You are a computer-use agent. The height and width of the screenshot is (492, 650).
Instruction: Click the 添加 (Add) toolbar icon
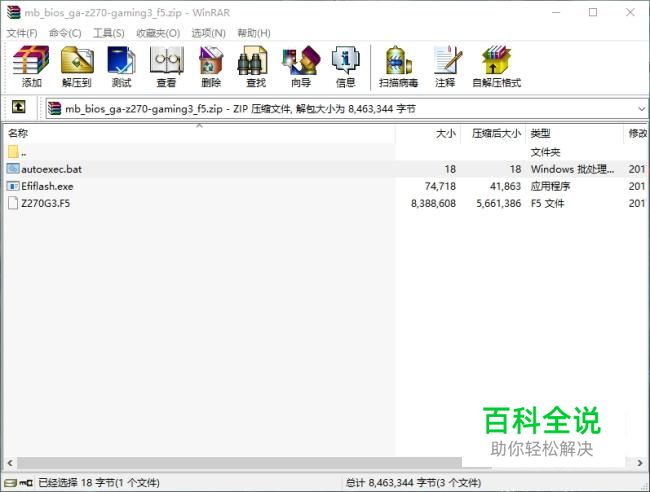point(31,67)
